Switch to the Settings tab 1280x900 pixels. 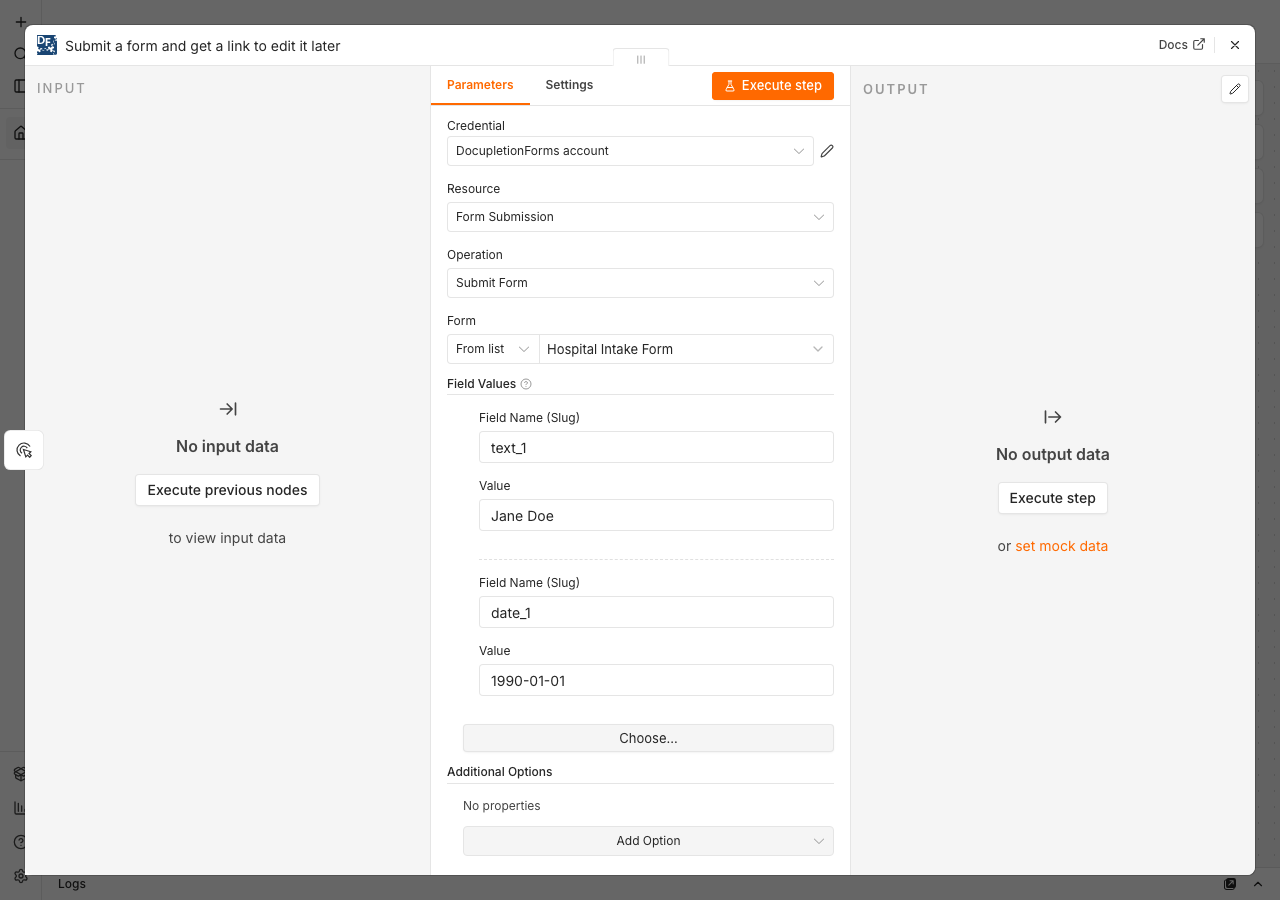[x=569, y=85]
